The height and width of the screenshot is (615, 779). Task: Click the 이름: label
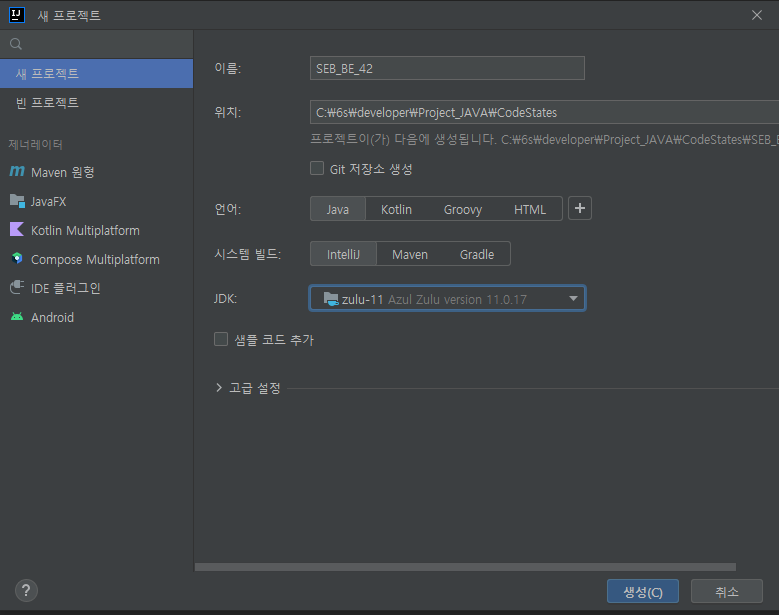(x=228, y=68)
